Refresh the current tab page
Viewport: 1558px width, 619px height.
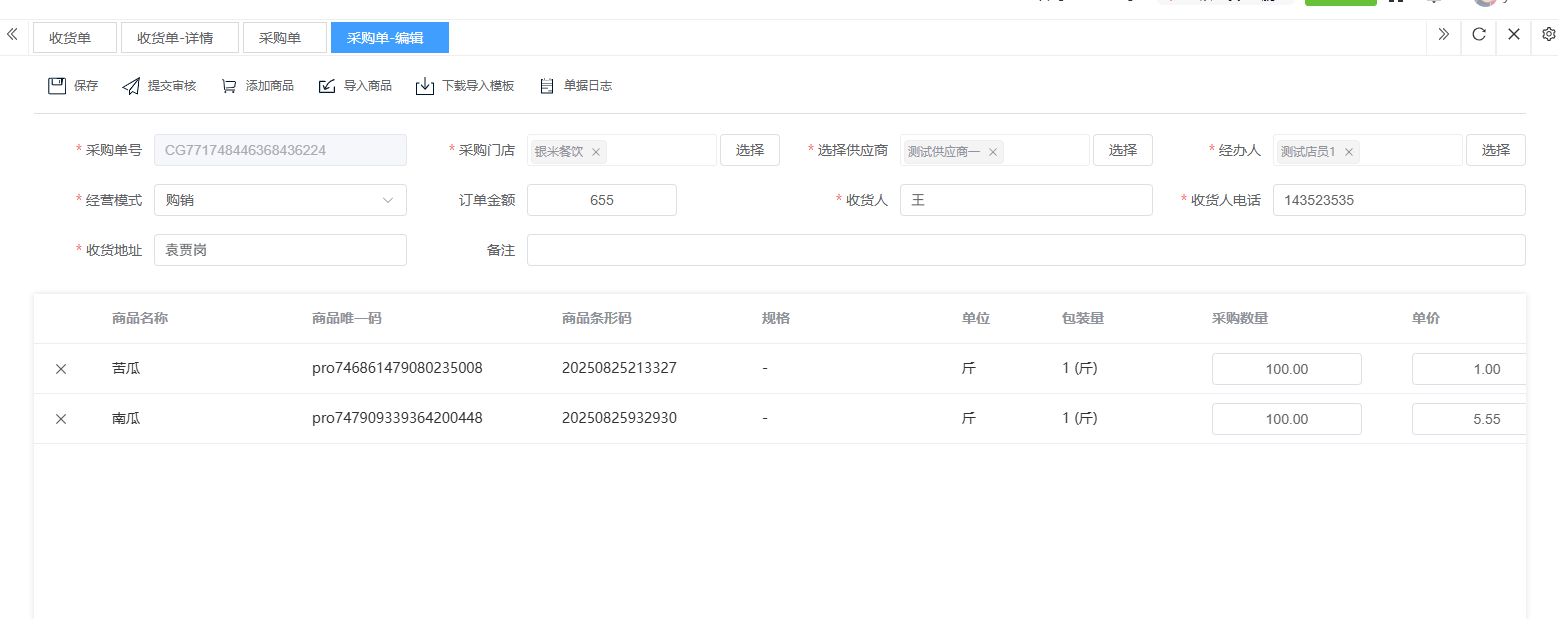[1479, 35]
